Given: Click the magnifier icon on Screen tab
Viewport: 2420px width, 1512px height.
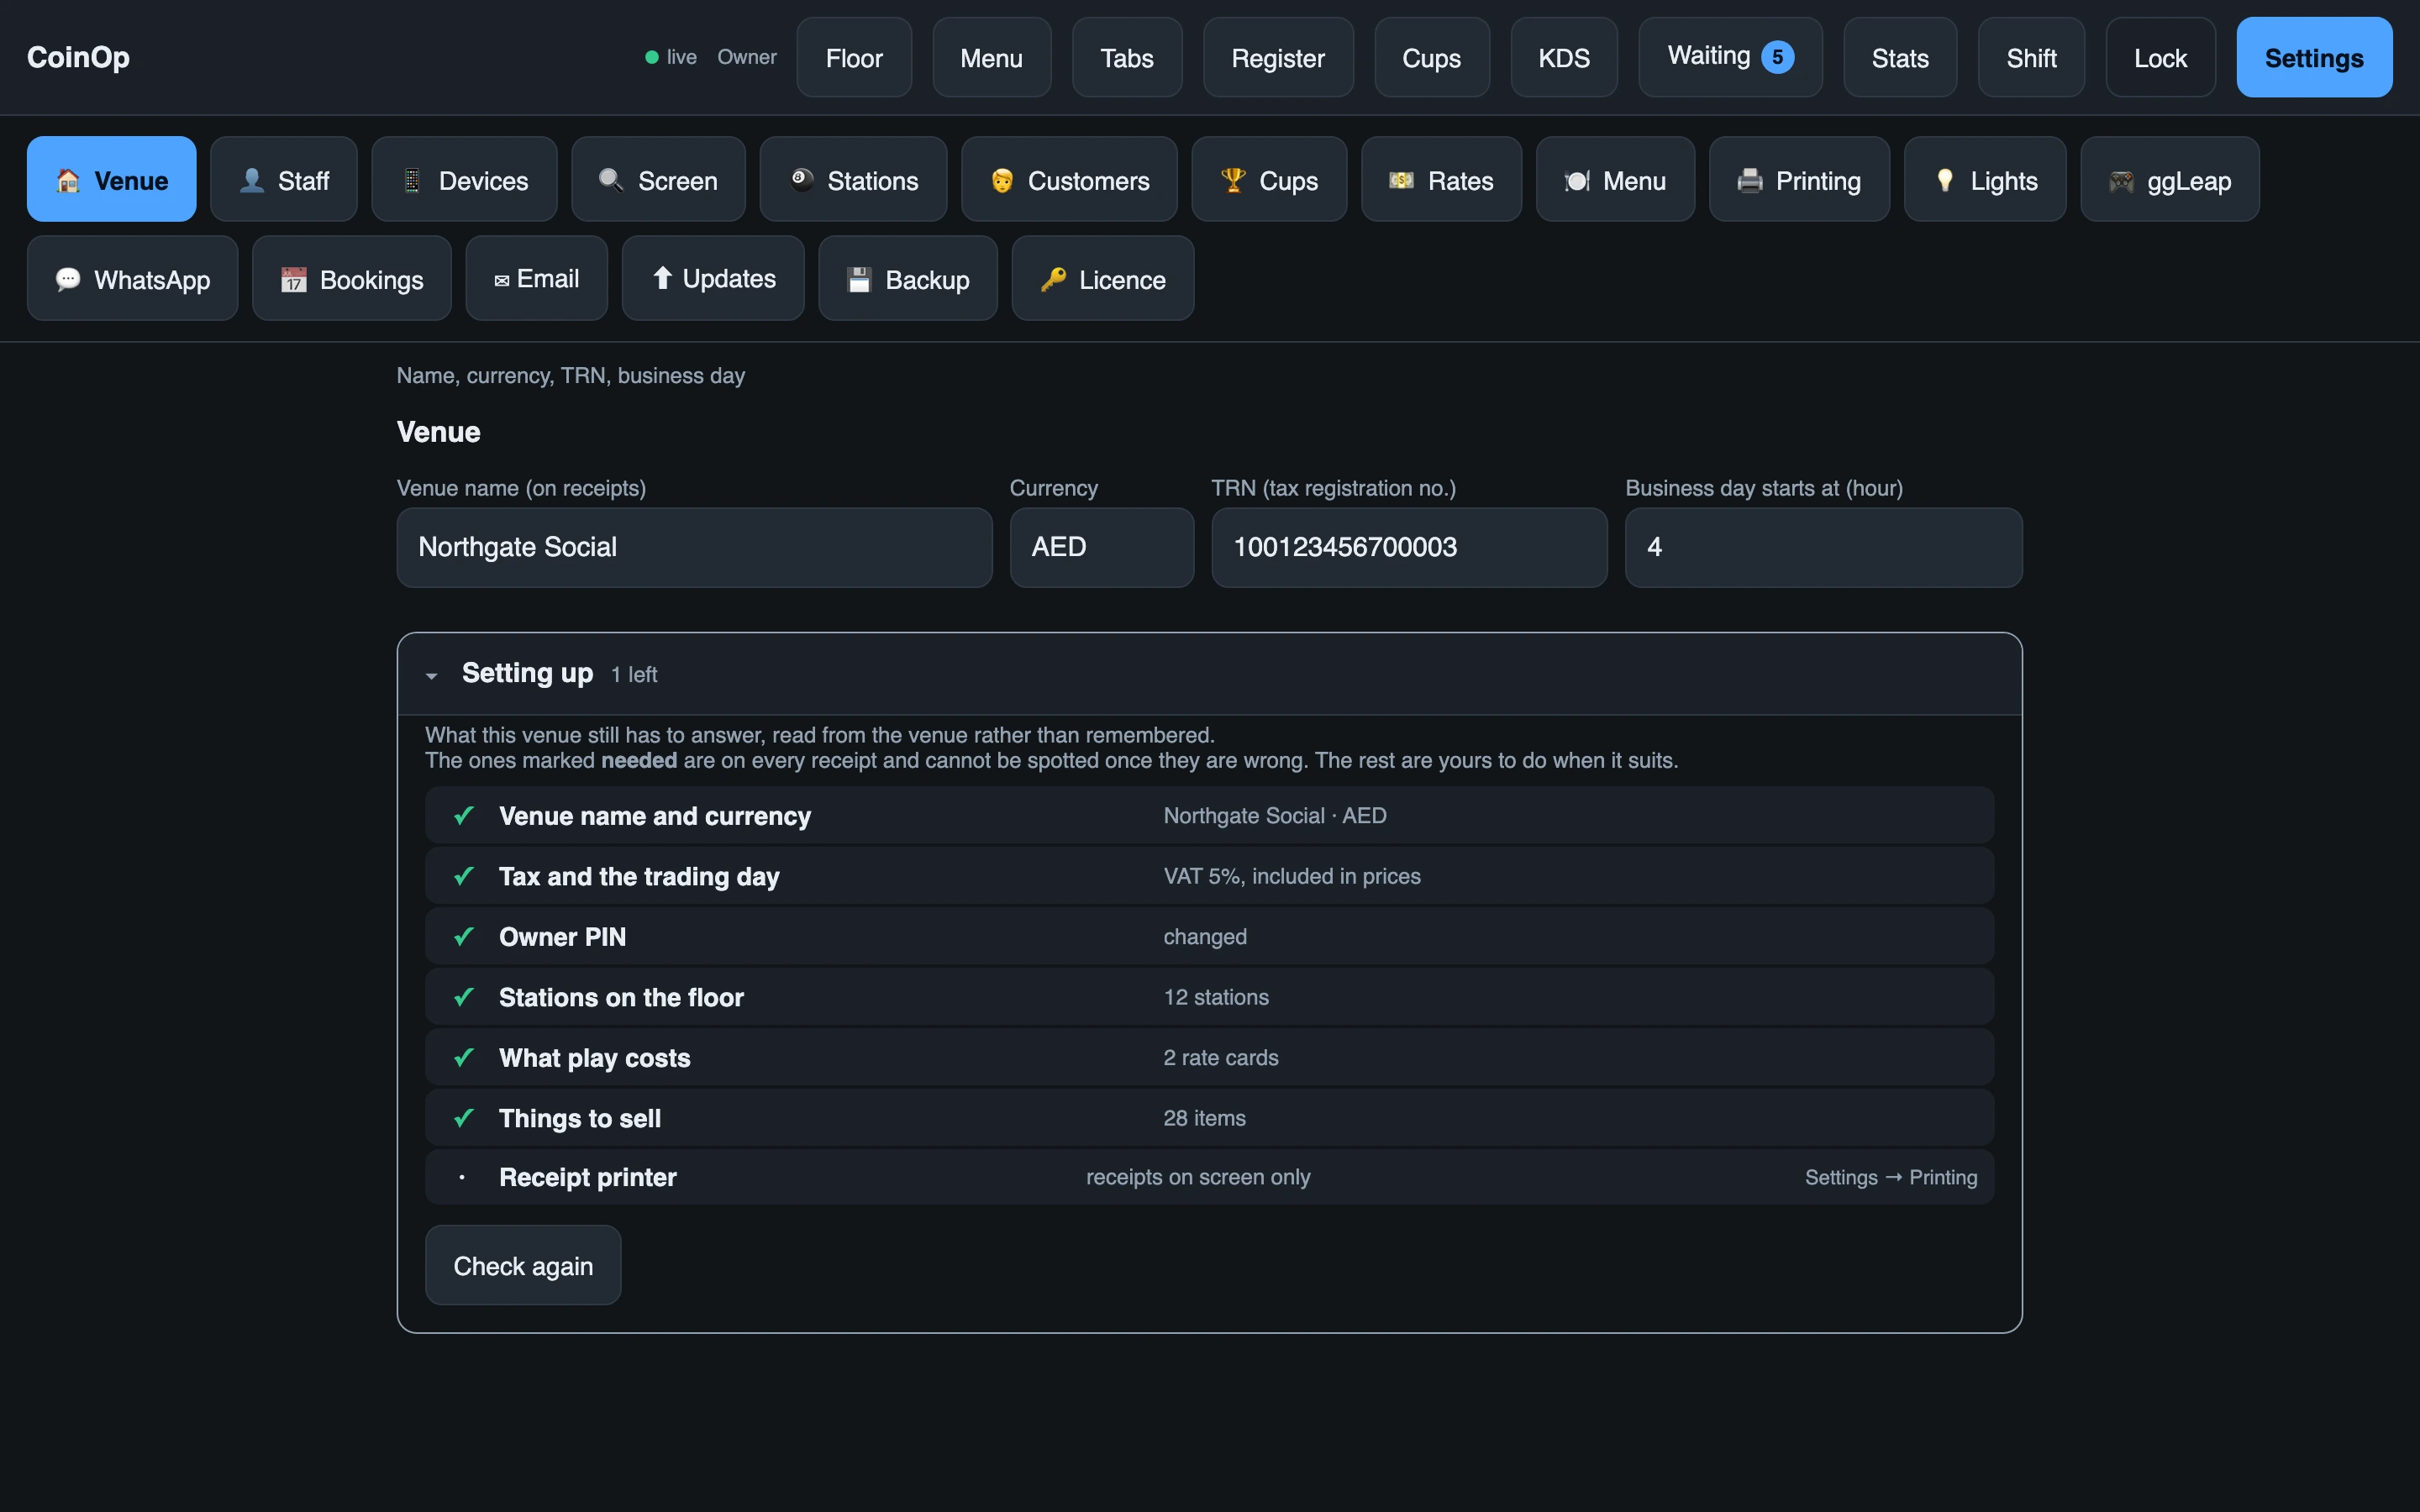Looking at the screenshot, I should (611, 180).
